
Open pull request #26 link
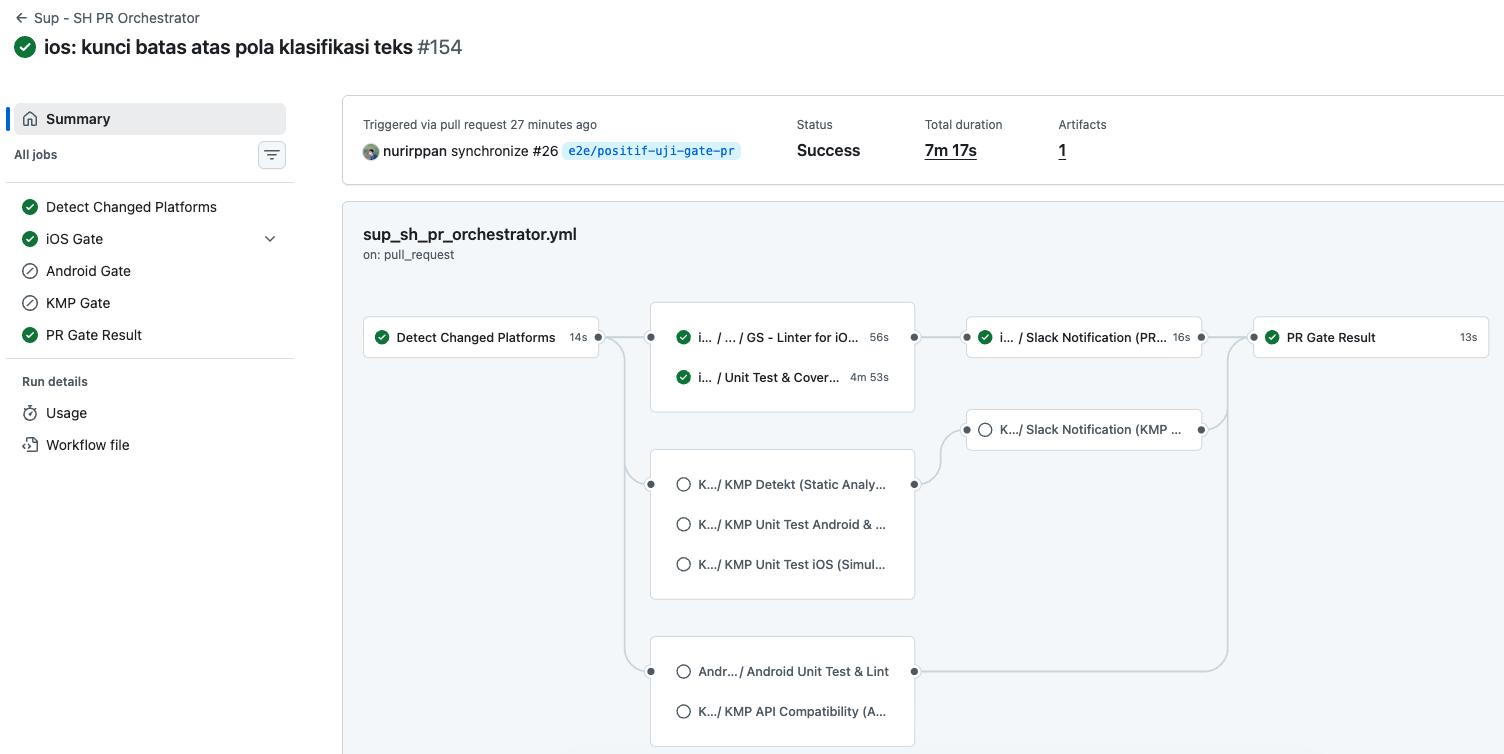click(x=546, y=152)
